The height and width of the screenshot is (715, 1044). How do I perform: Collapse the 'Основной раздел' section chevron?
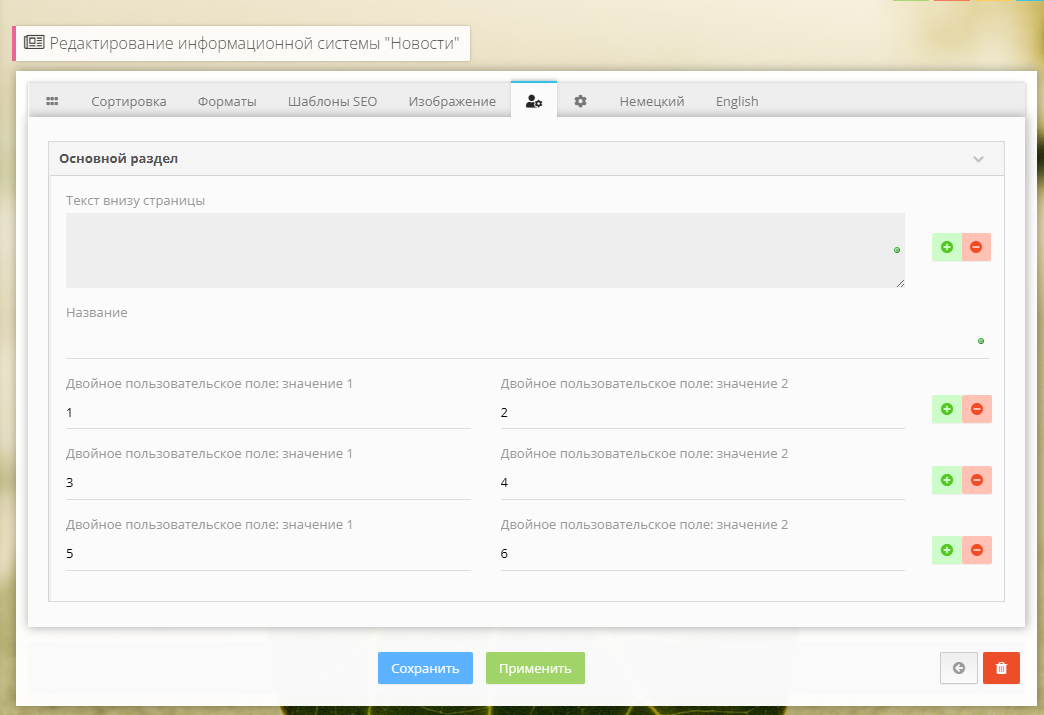point(978,159)
